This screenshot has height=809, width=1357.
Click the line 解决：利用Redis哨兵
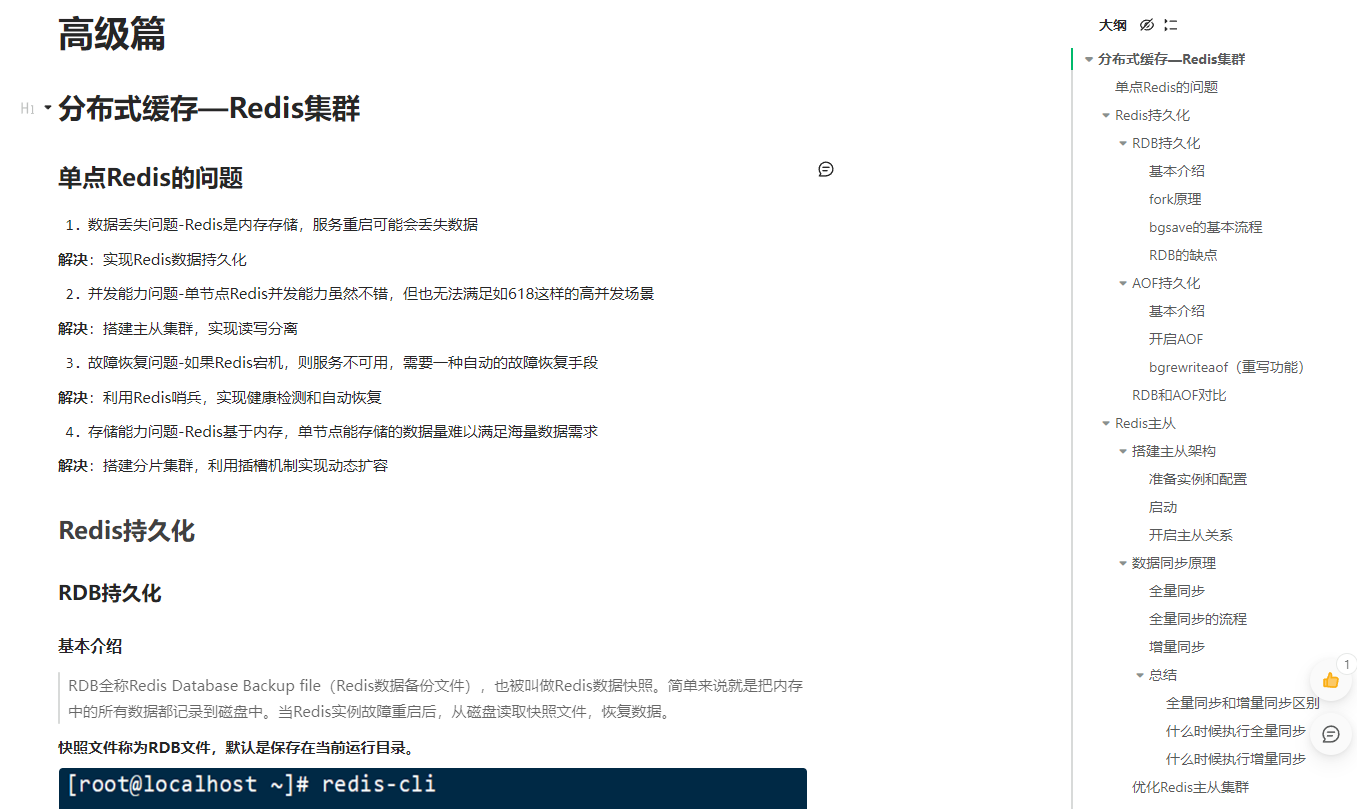(x=220, y=398)
